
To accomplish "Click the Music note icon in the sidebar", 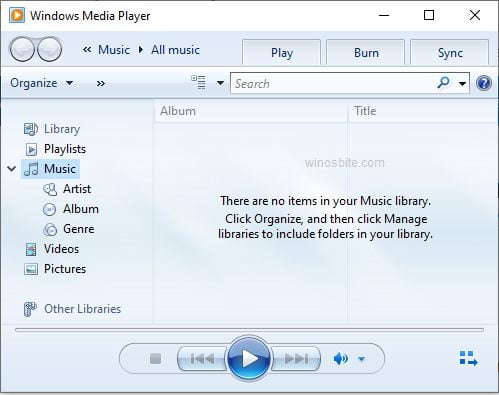I will (31, 169).
